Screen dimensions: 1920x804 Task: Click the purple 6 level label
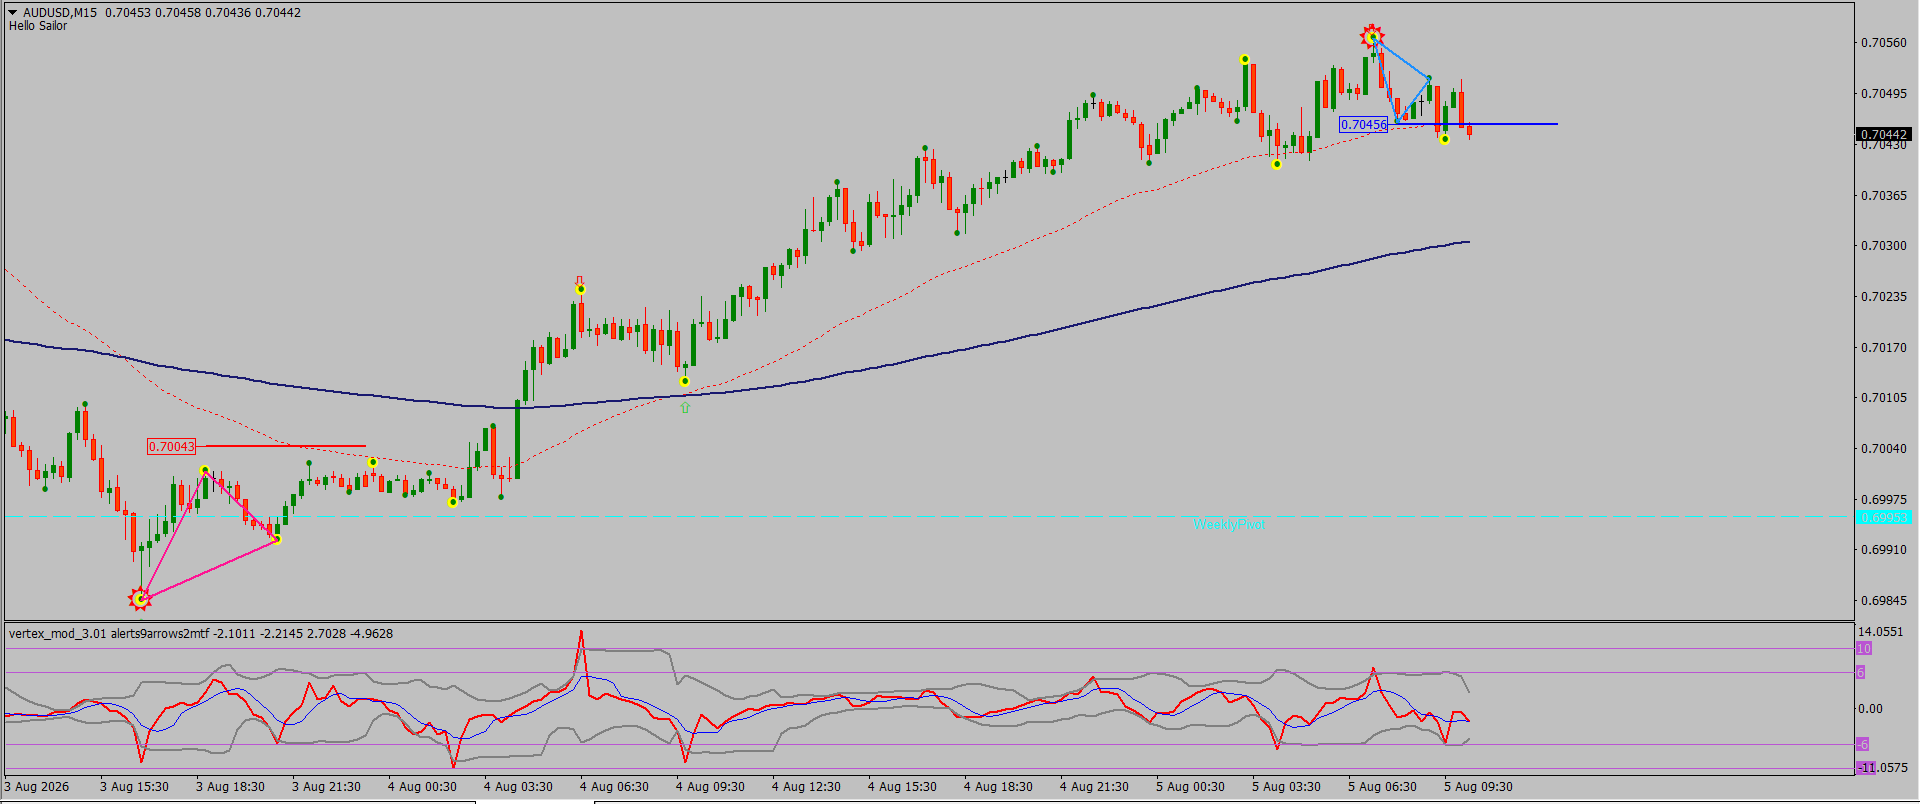pyautogui.click(x=1861, y=673)
